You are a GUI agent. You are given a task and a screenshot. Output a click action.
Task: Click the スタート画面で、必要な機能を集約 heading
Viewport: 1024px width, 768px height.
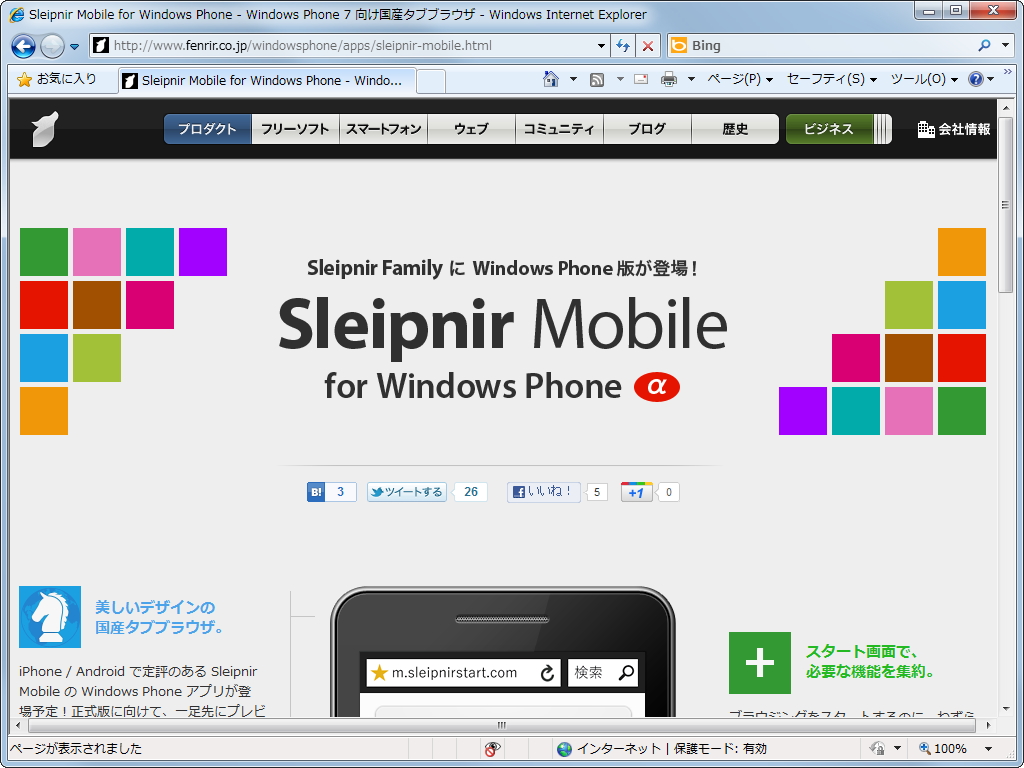[x=871, y=661]
